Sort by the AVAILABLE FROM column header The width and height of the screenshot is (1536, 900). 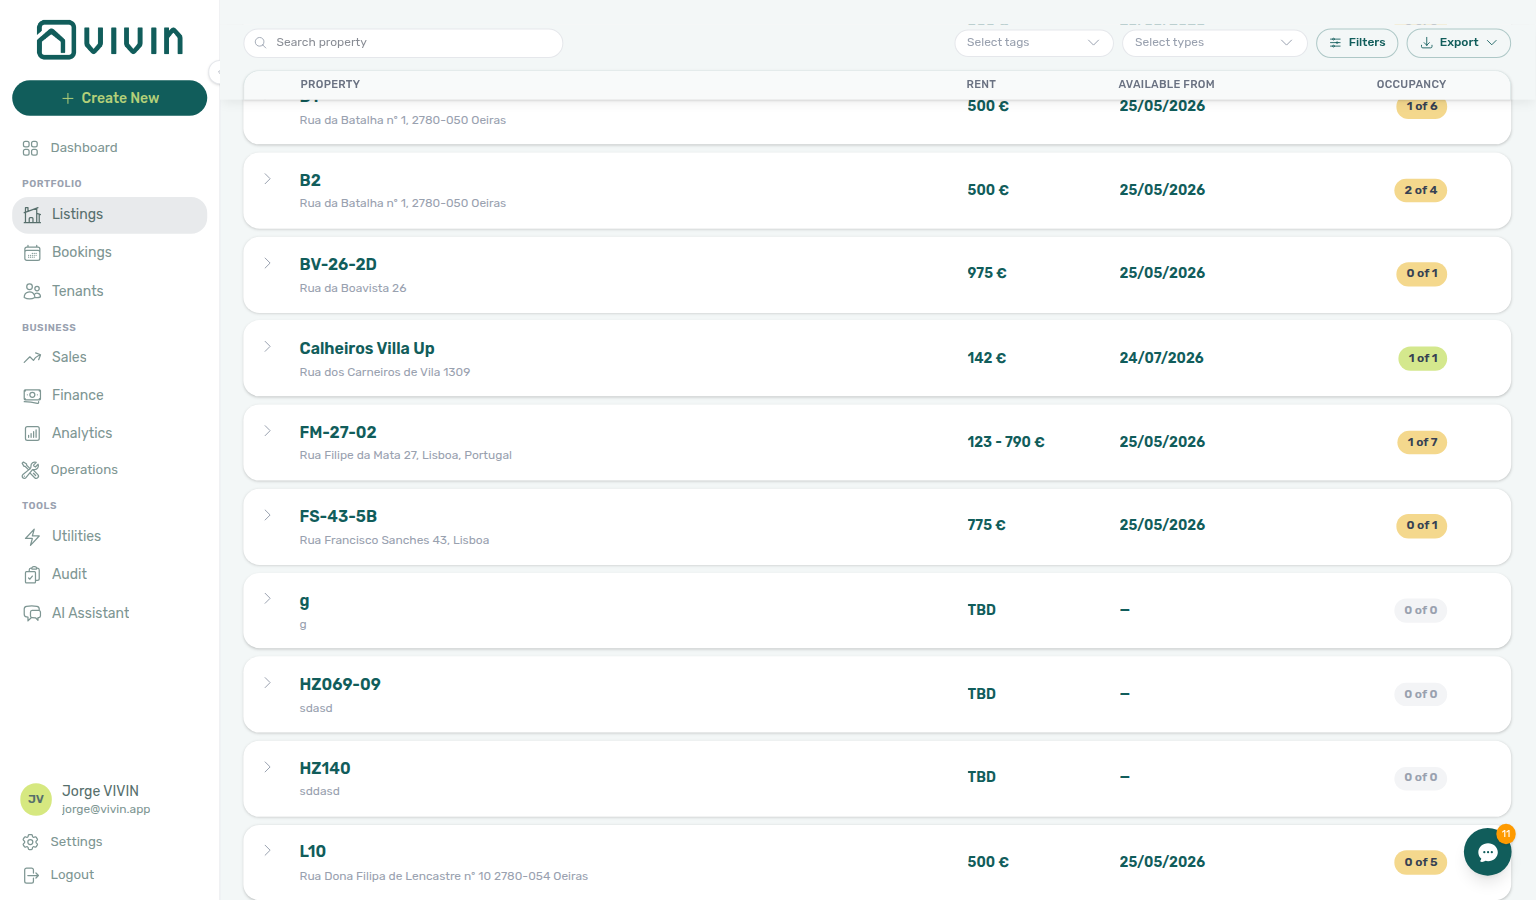pyautogui.click(x=1166, y=85)
